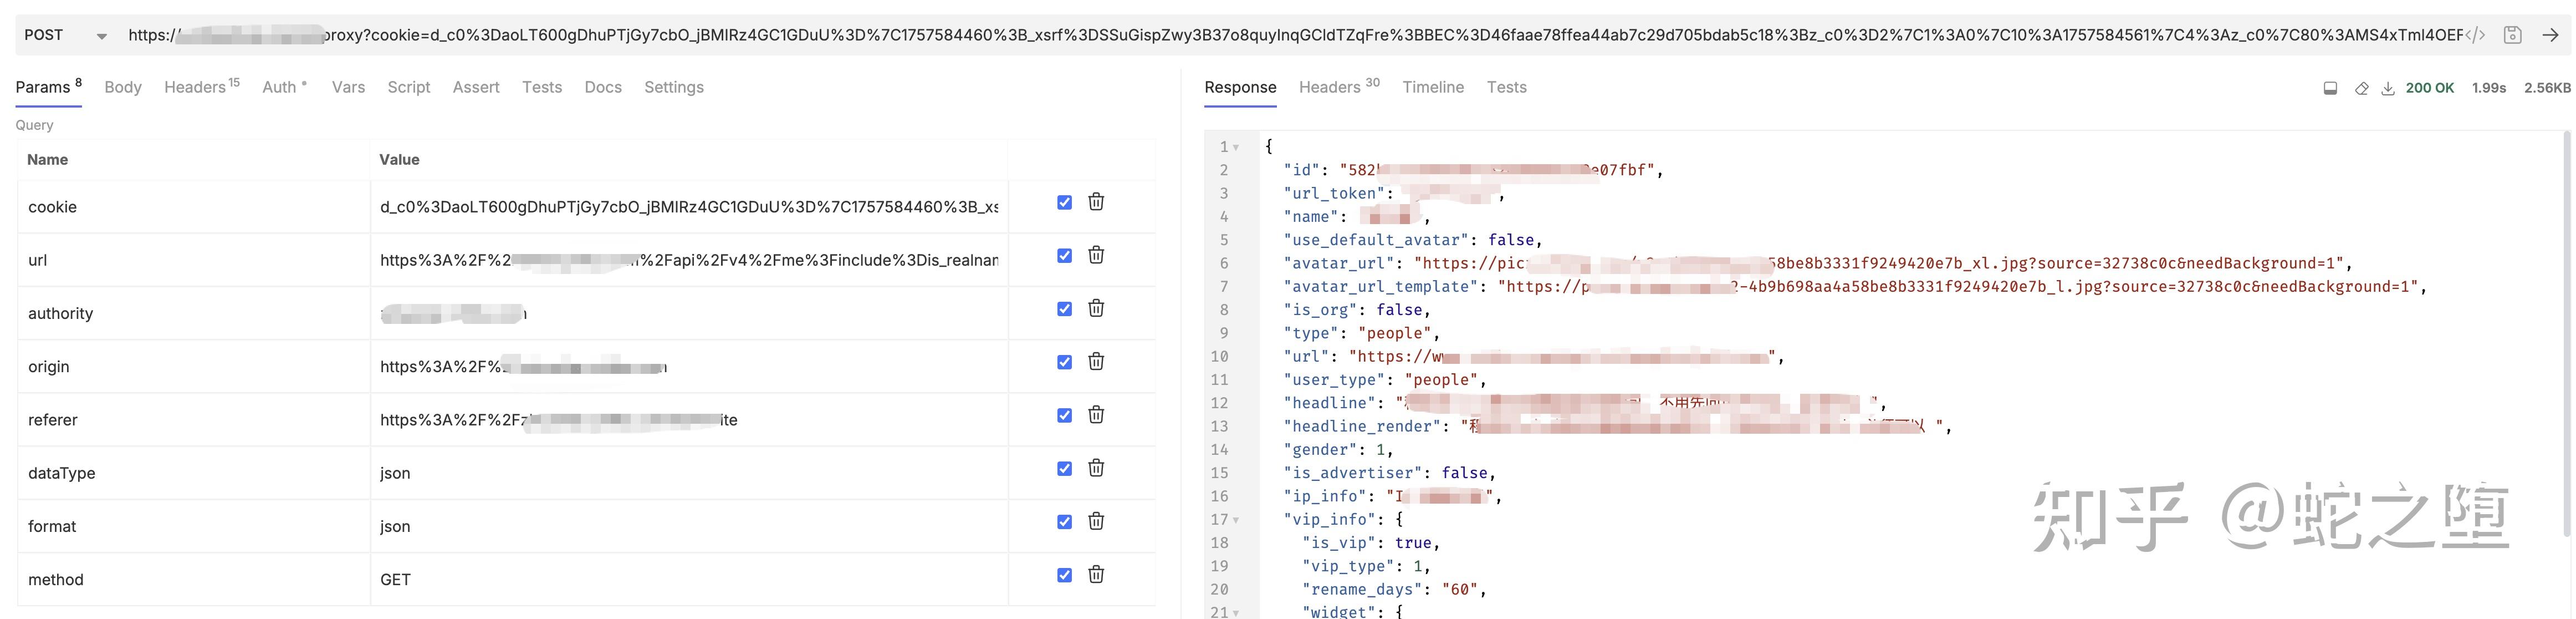Switch to the Script tab
The width and height of the screenshot is (2576, 619).
(x=409, y=87)
